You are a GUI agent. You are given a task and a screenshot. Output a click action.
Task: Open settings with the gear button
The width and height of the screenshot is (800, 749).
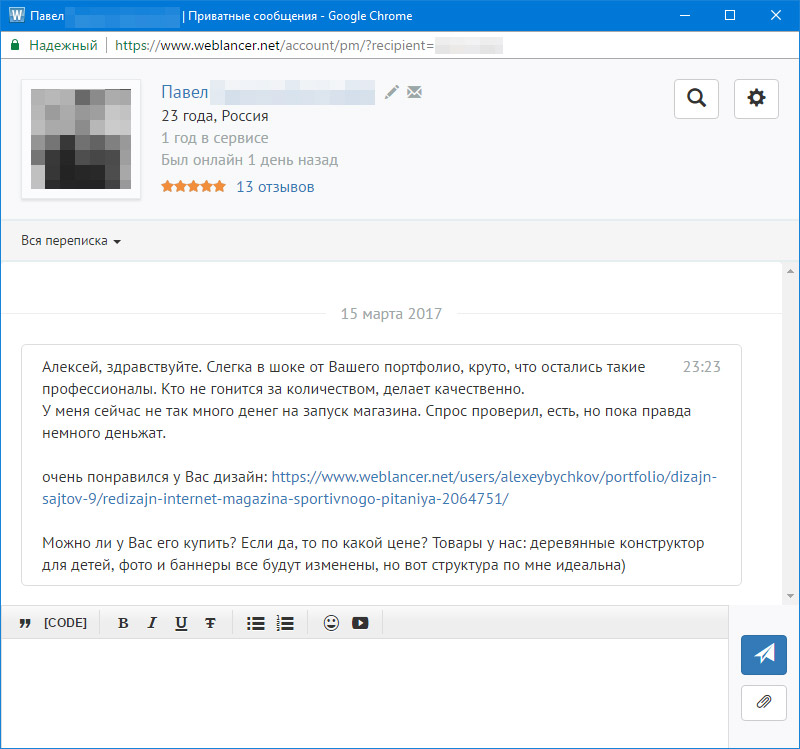[756, 98]
